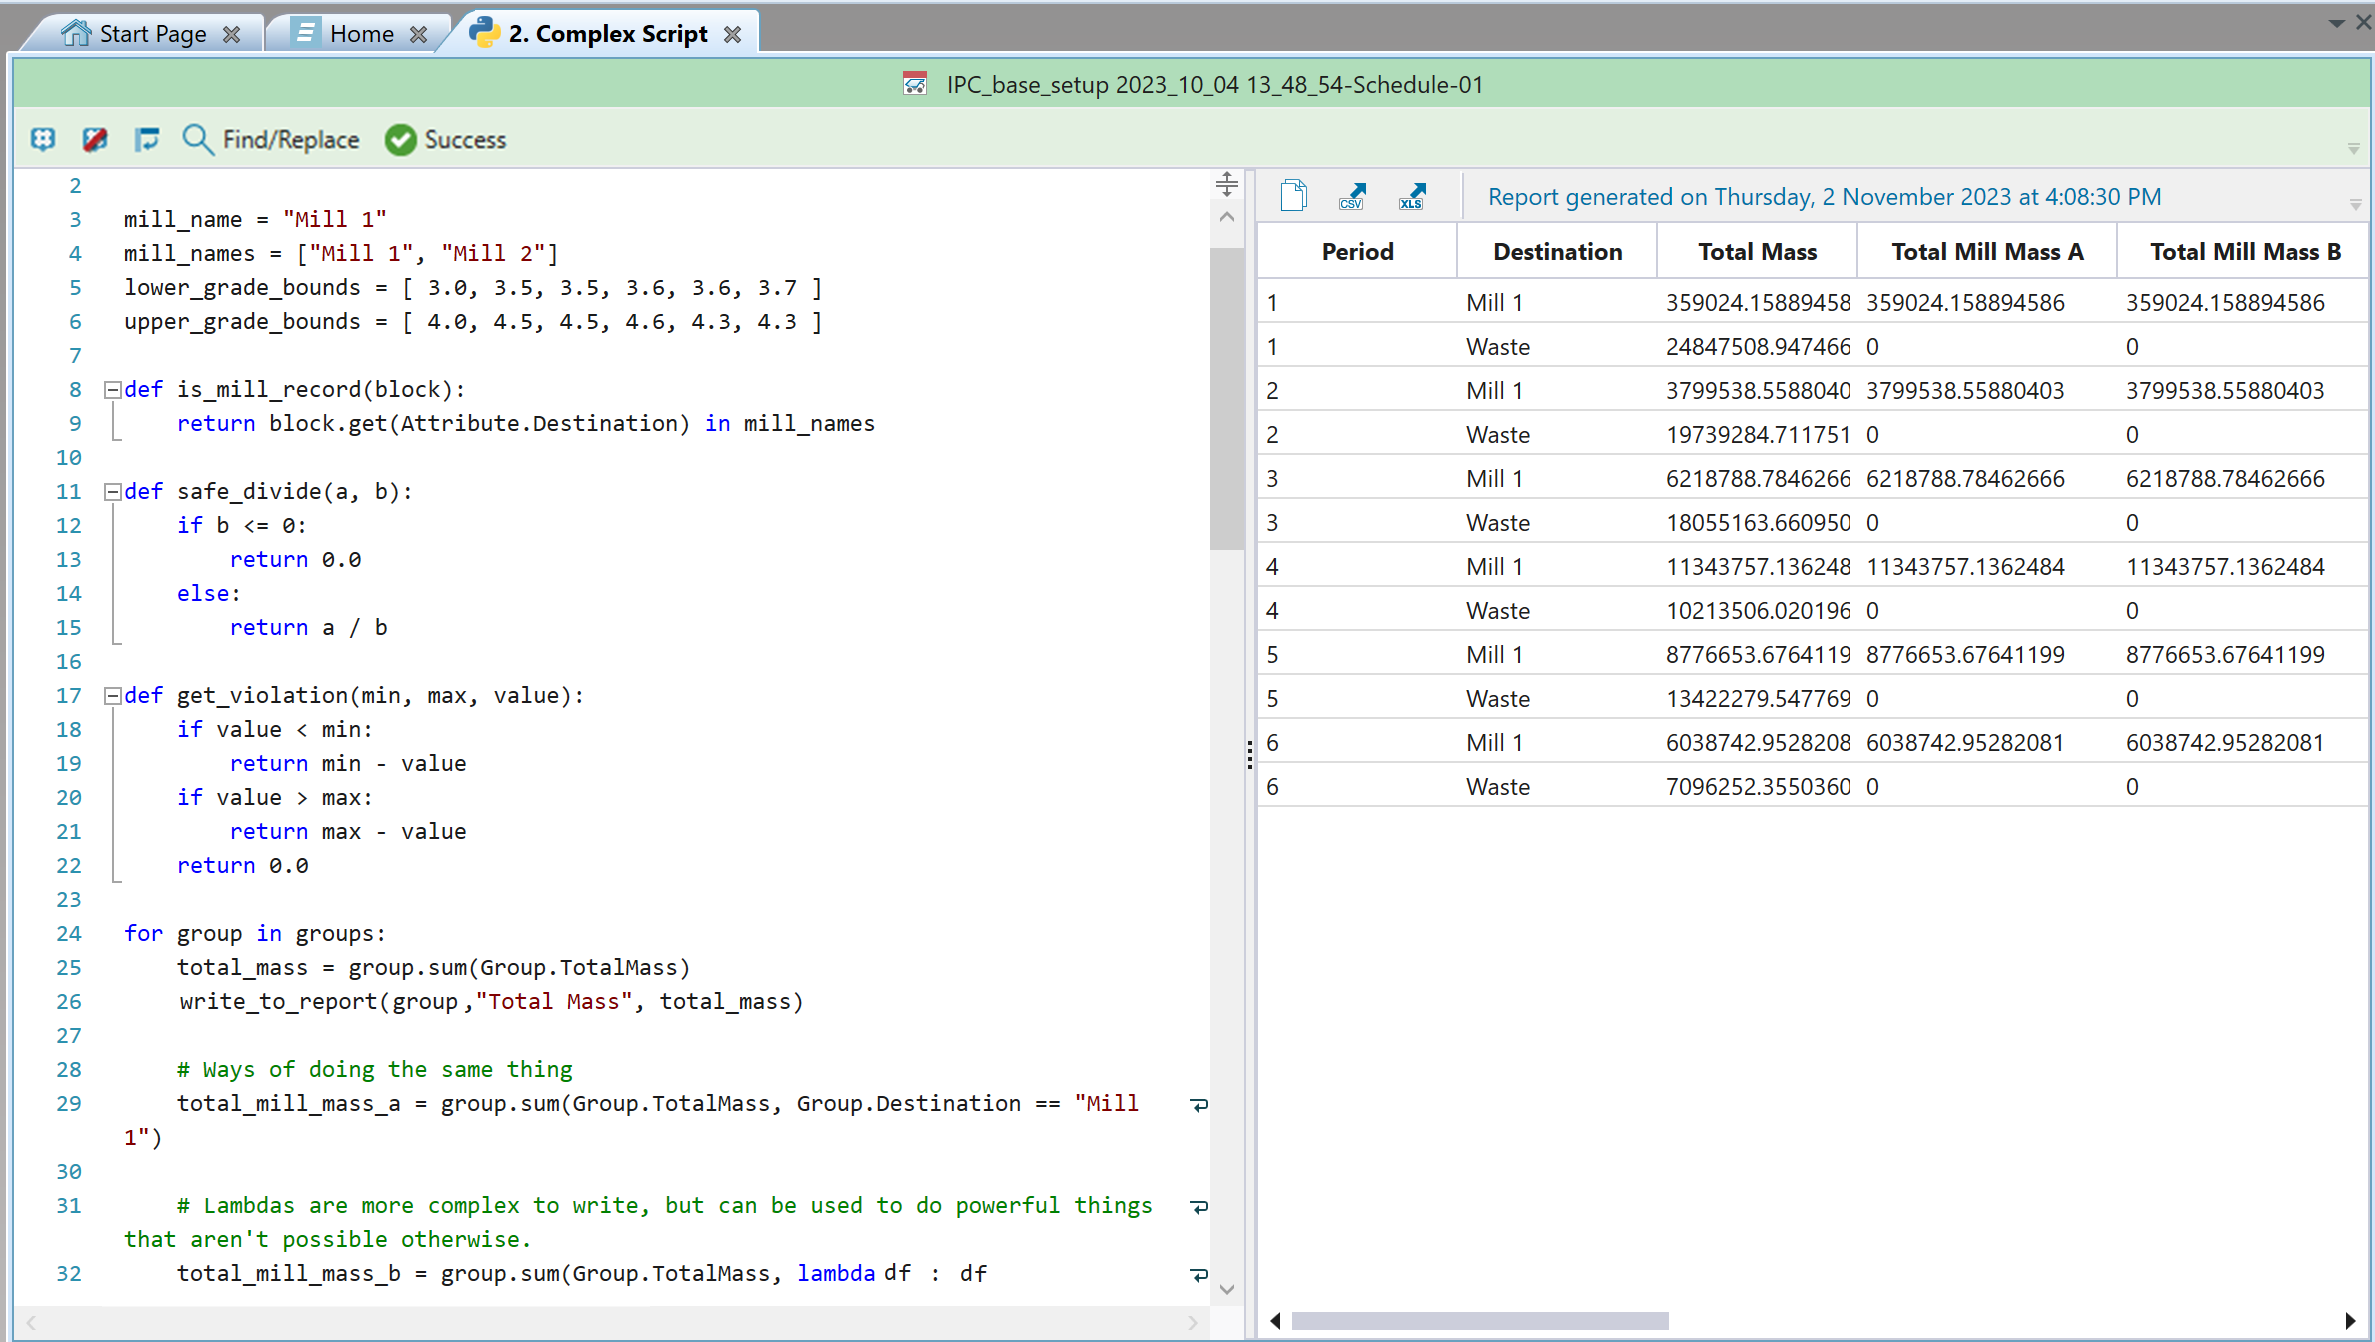
Task: Collapse the get_violation function fold
Action: tap(113, 695)
